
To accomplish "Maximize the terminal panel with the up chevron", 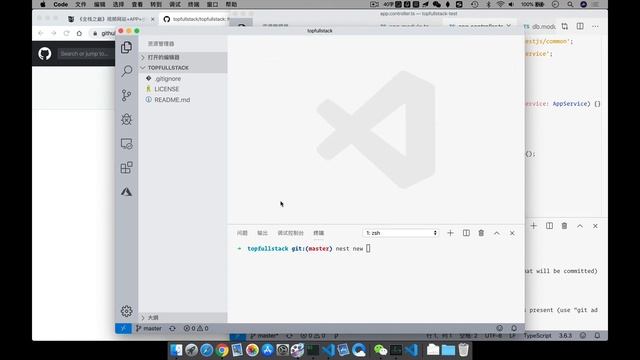I will coord(497,233).
